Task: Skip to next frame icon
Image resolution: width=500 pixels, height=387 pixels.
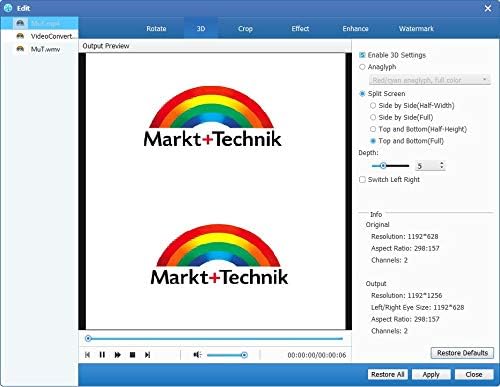Action: (x=147, y=355)
